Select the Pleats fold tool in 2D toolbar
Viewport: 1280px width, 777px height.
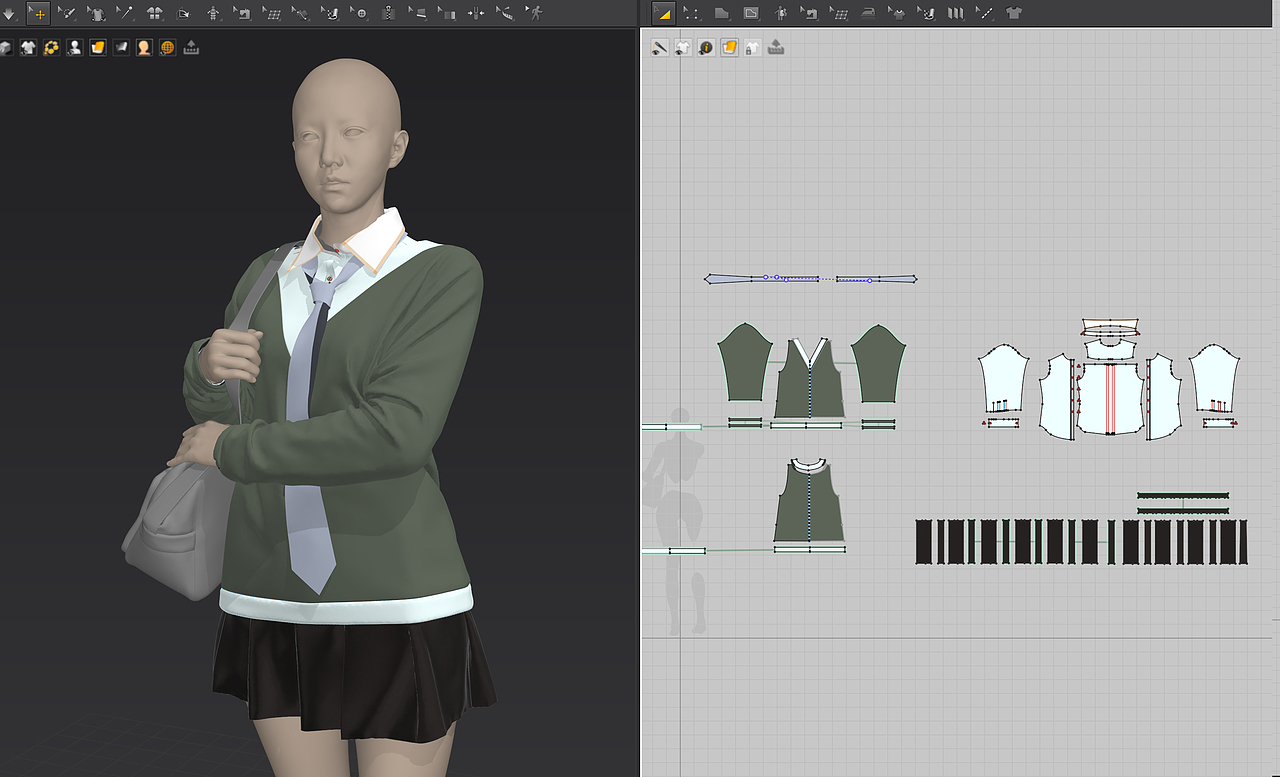[956, 13]
